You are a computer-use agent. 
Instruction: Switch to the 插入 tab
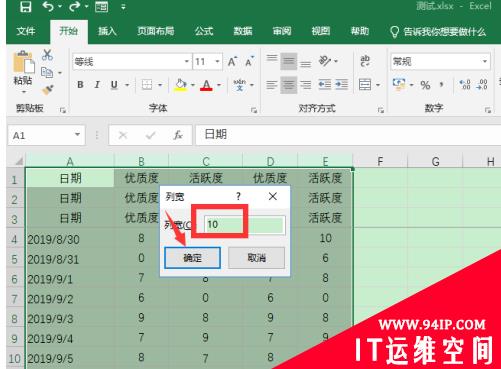(107, 31)
